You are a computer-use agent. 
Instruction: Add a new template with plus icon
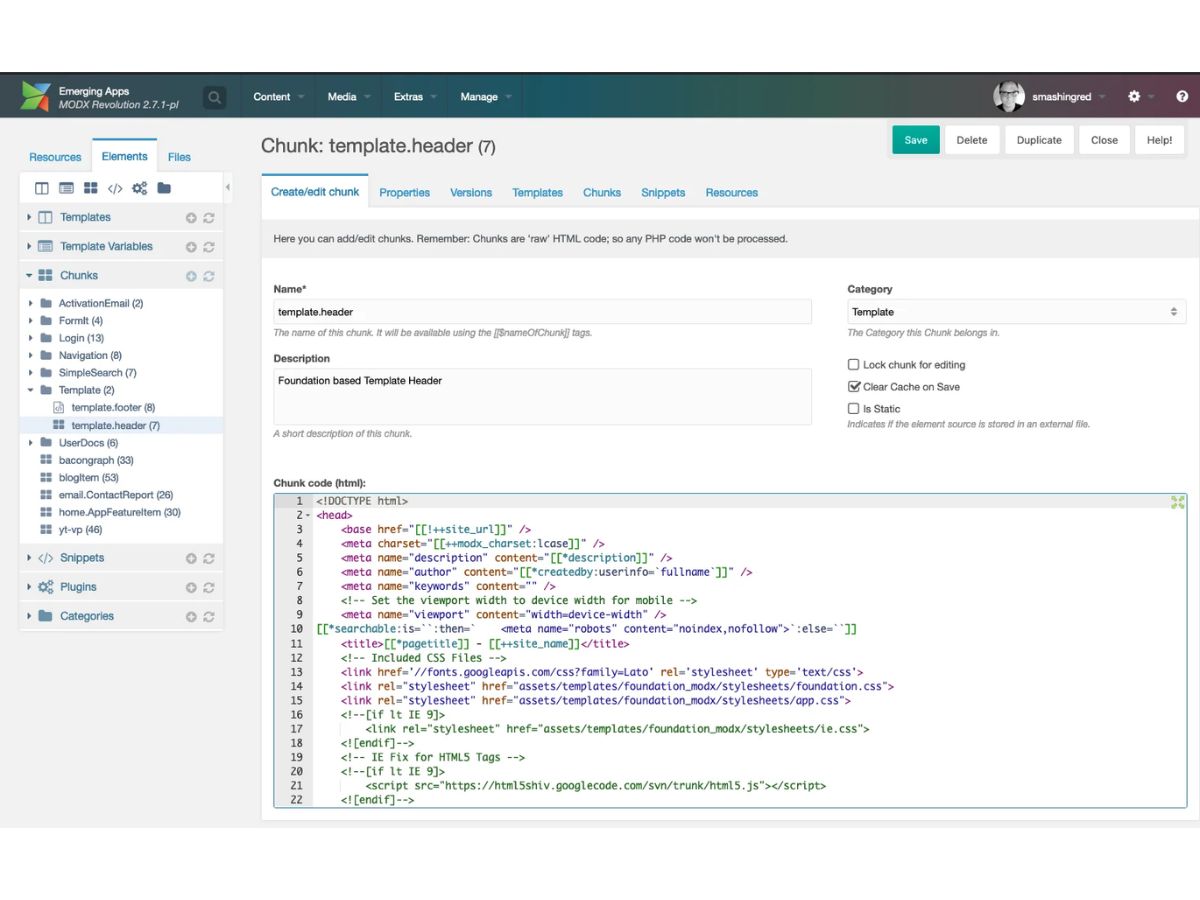tap(191, 218)
